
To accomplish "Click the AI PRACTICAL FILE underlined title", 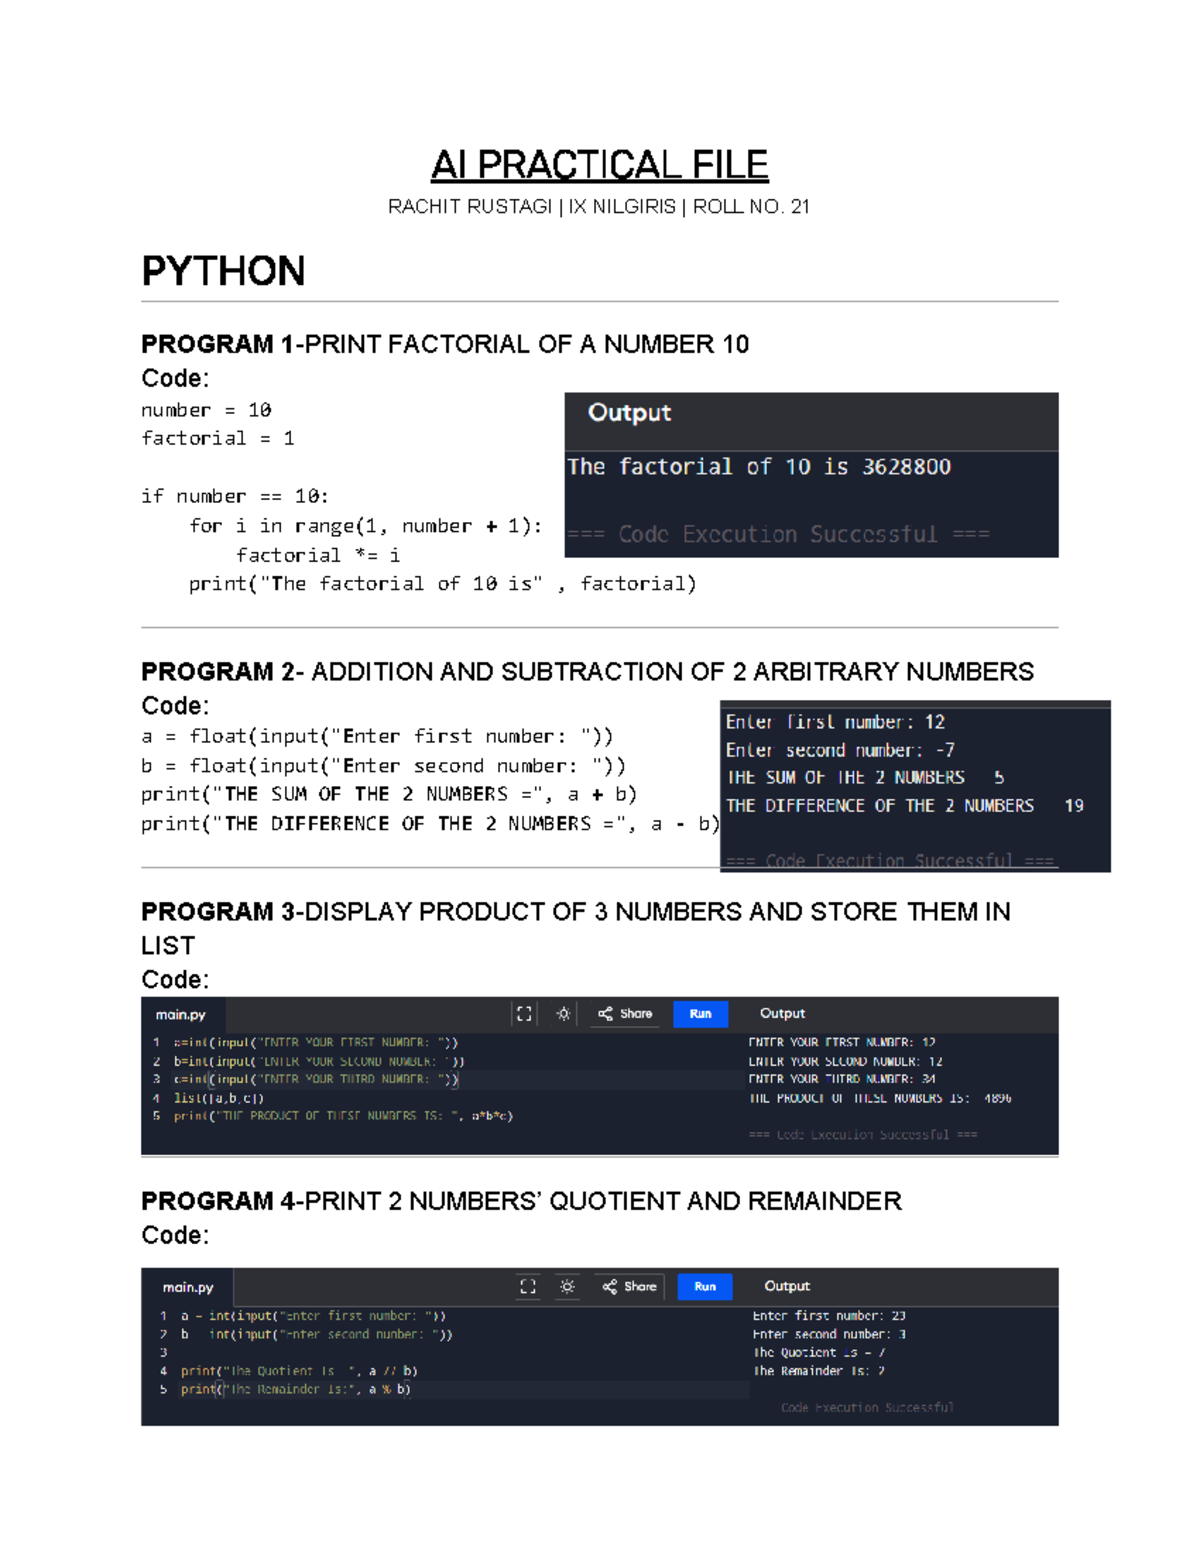I will click(599, 165).
